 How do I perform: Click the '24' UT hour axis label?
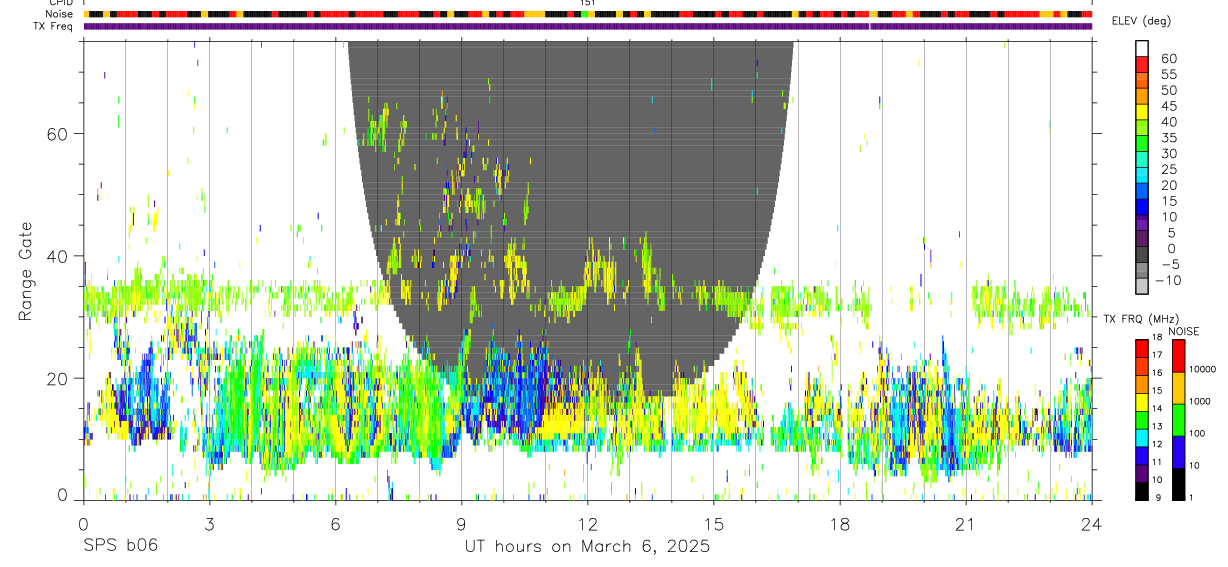1092,524
